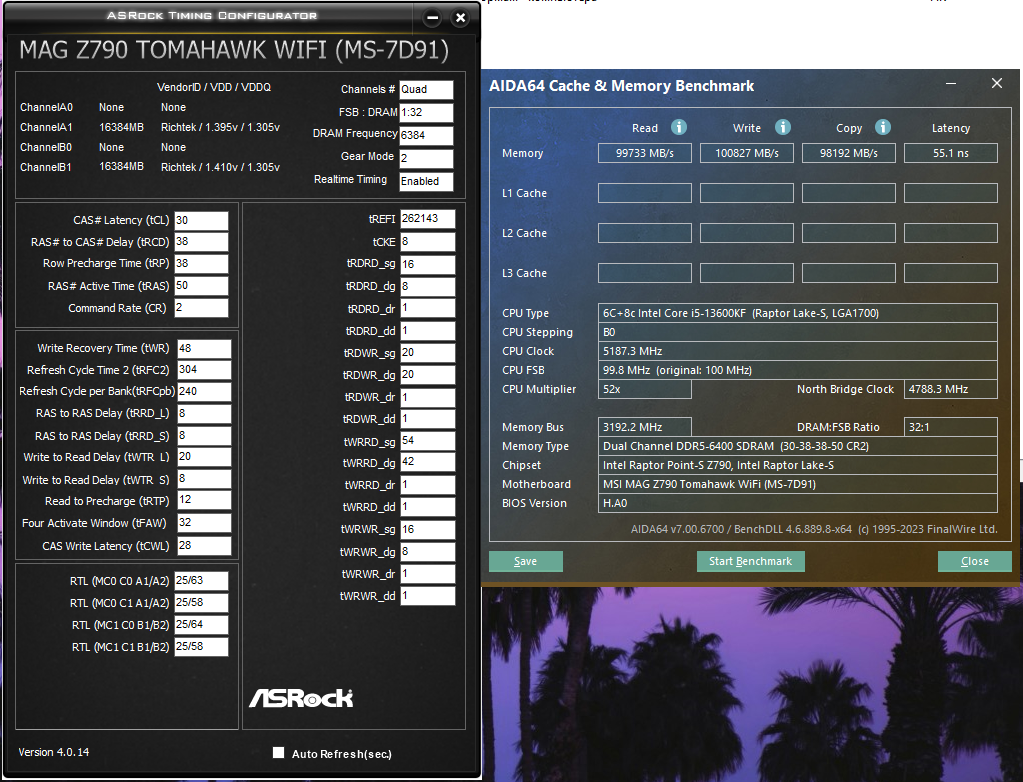Viewport: 1023px width, 782px height.
Task: Click the Memory Write result 100827 MB/s
Action: click(x=746, y=153)
